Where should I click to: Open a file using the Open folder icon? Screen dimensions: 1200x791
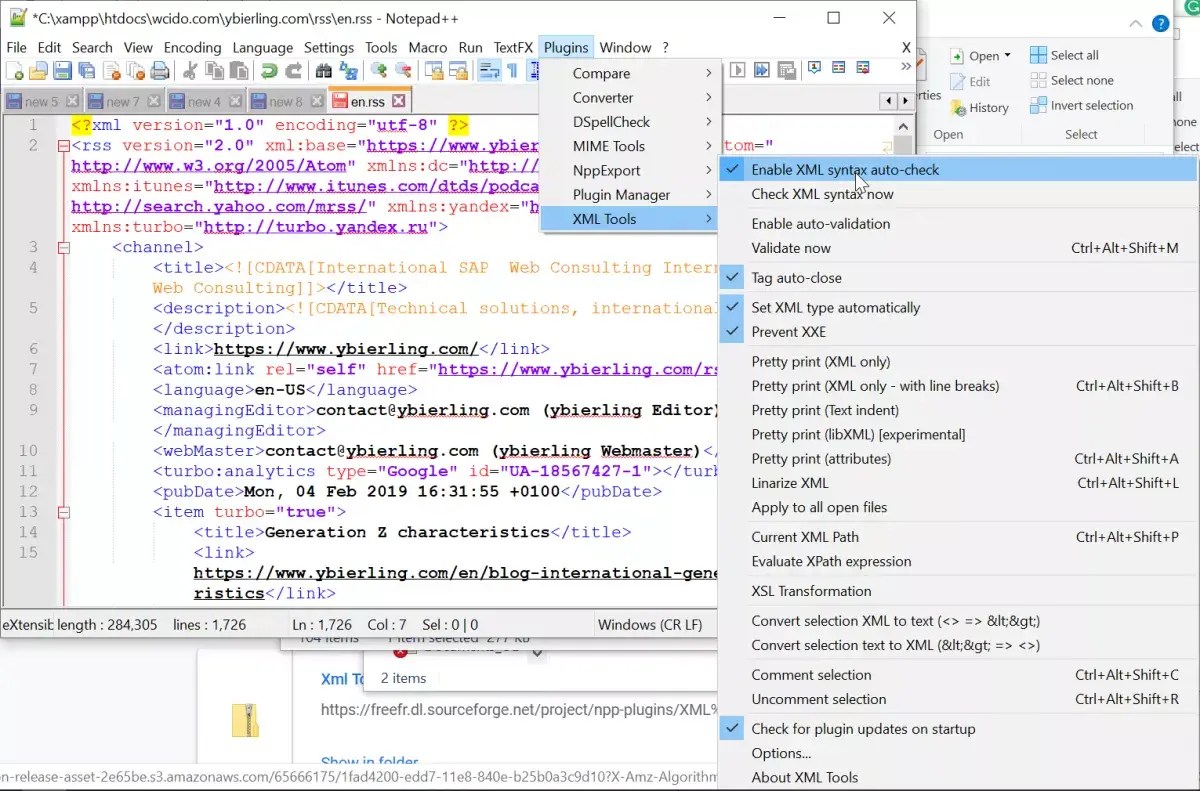(x=37, y=69)
